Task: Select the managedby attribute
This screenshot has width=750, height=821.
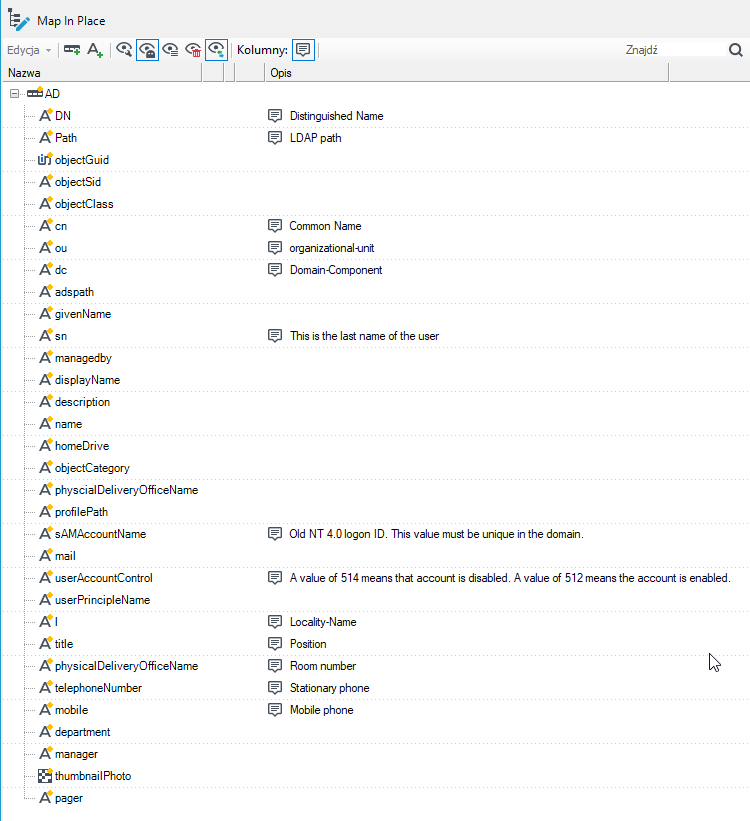Action: (83, 358)
